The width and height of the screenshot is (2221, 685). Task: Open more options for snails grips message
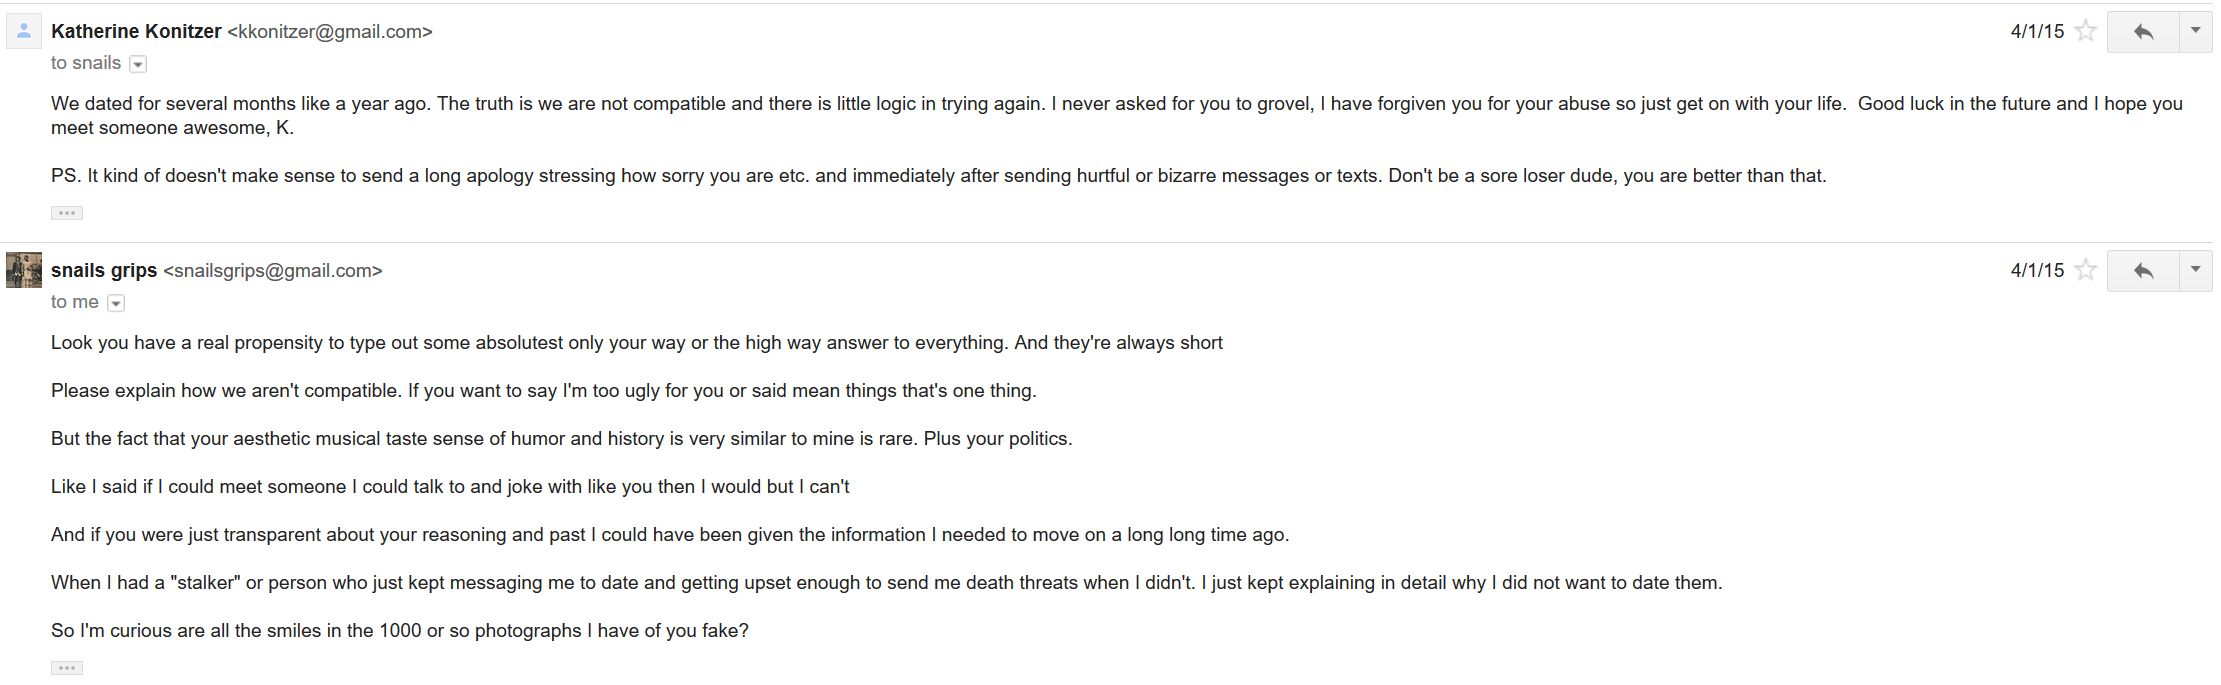click(2196, 271)
